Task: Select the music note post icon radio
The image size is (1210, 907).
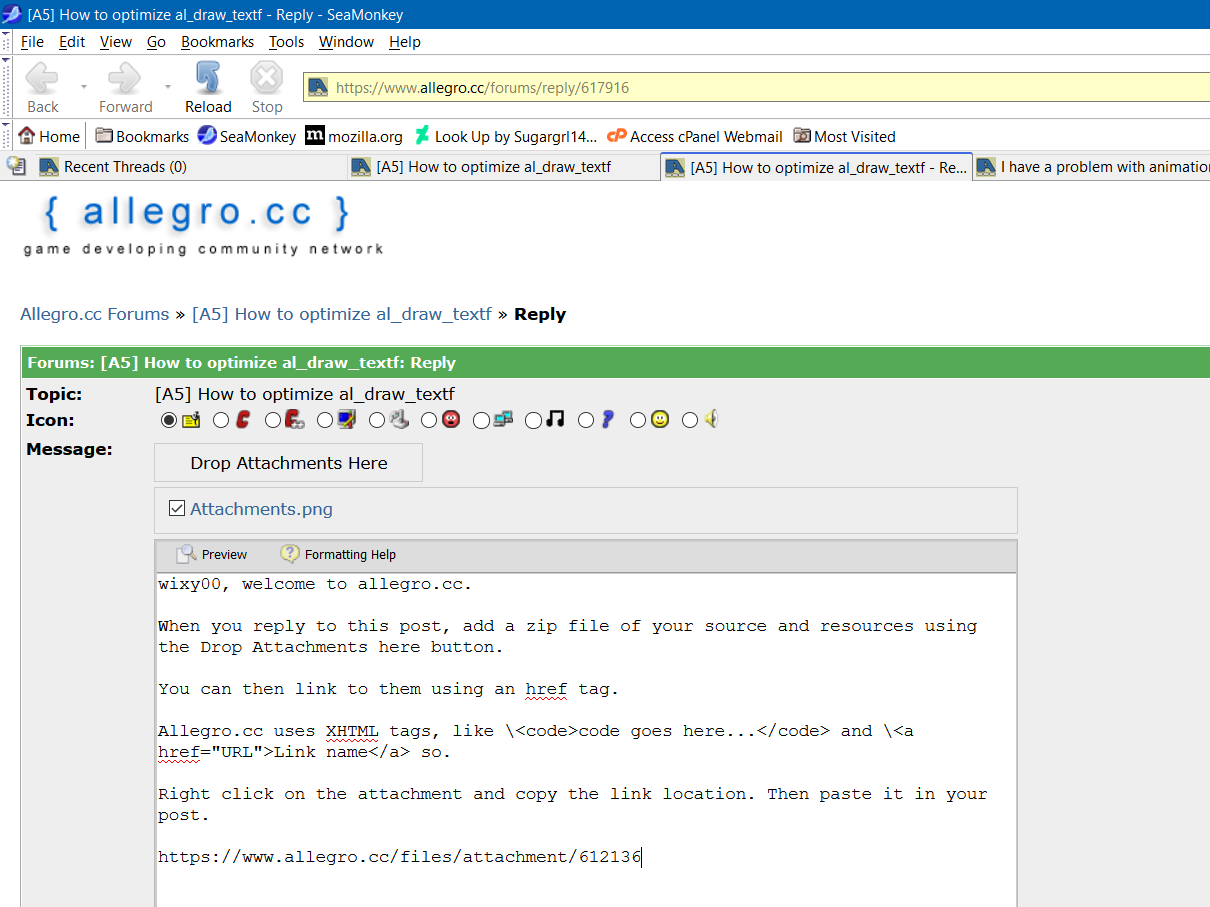Action: pyautogui.click(x=533, y=420)
